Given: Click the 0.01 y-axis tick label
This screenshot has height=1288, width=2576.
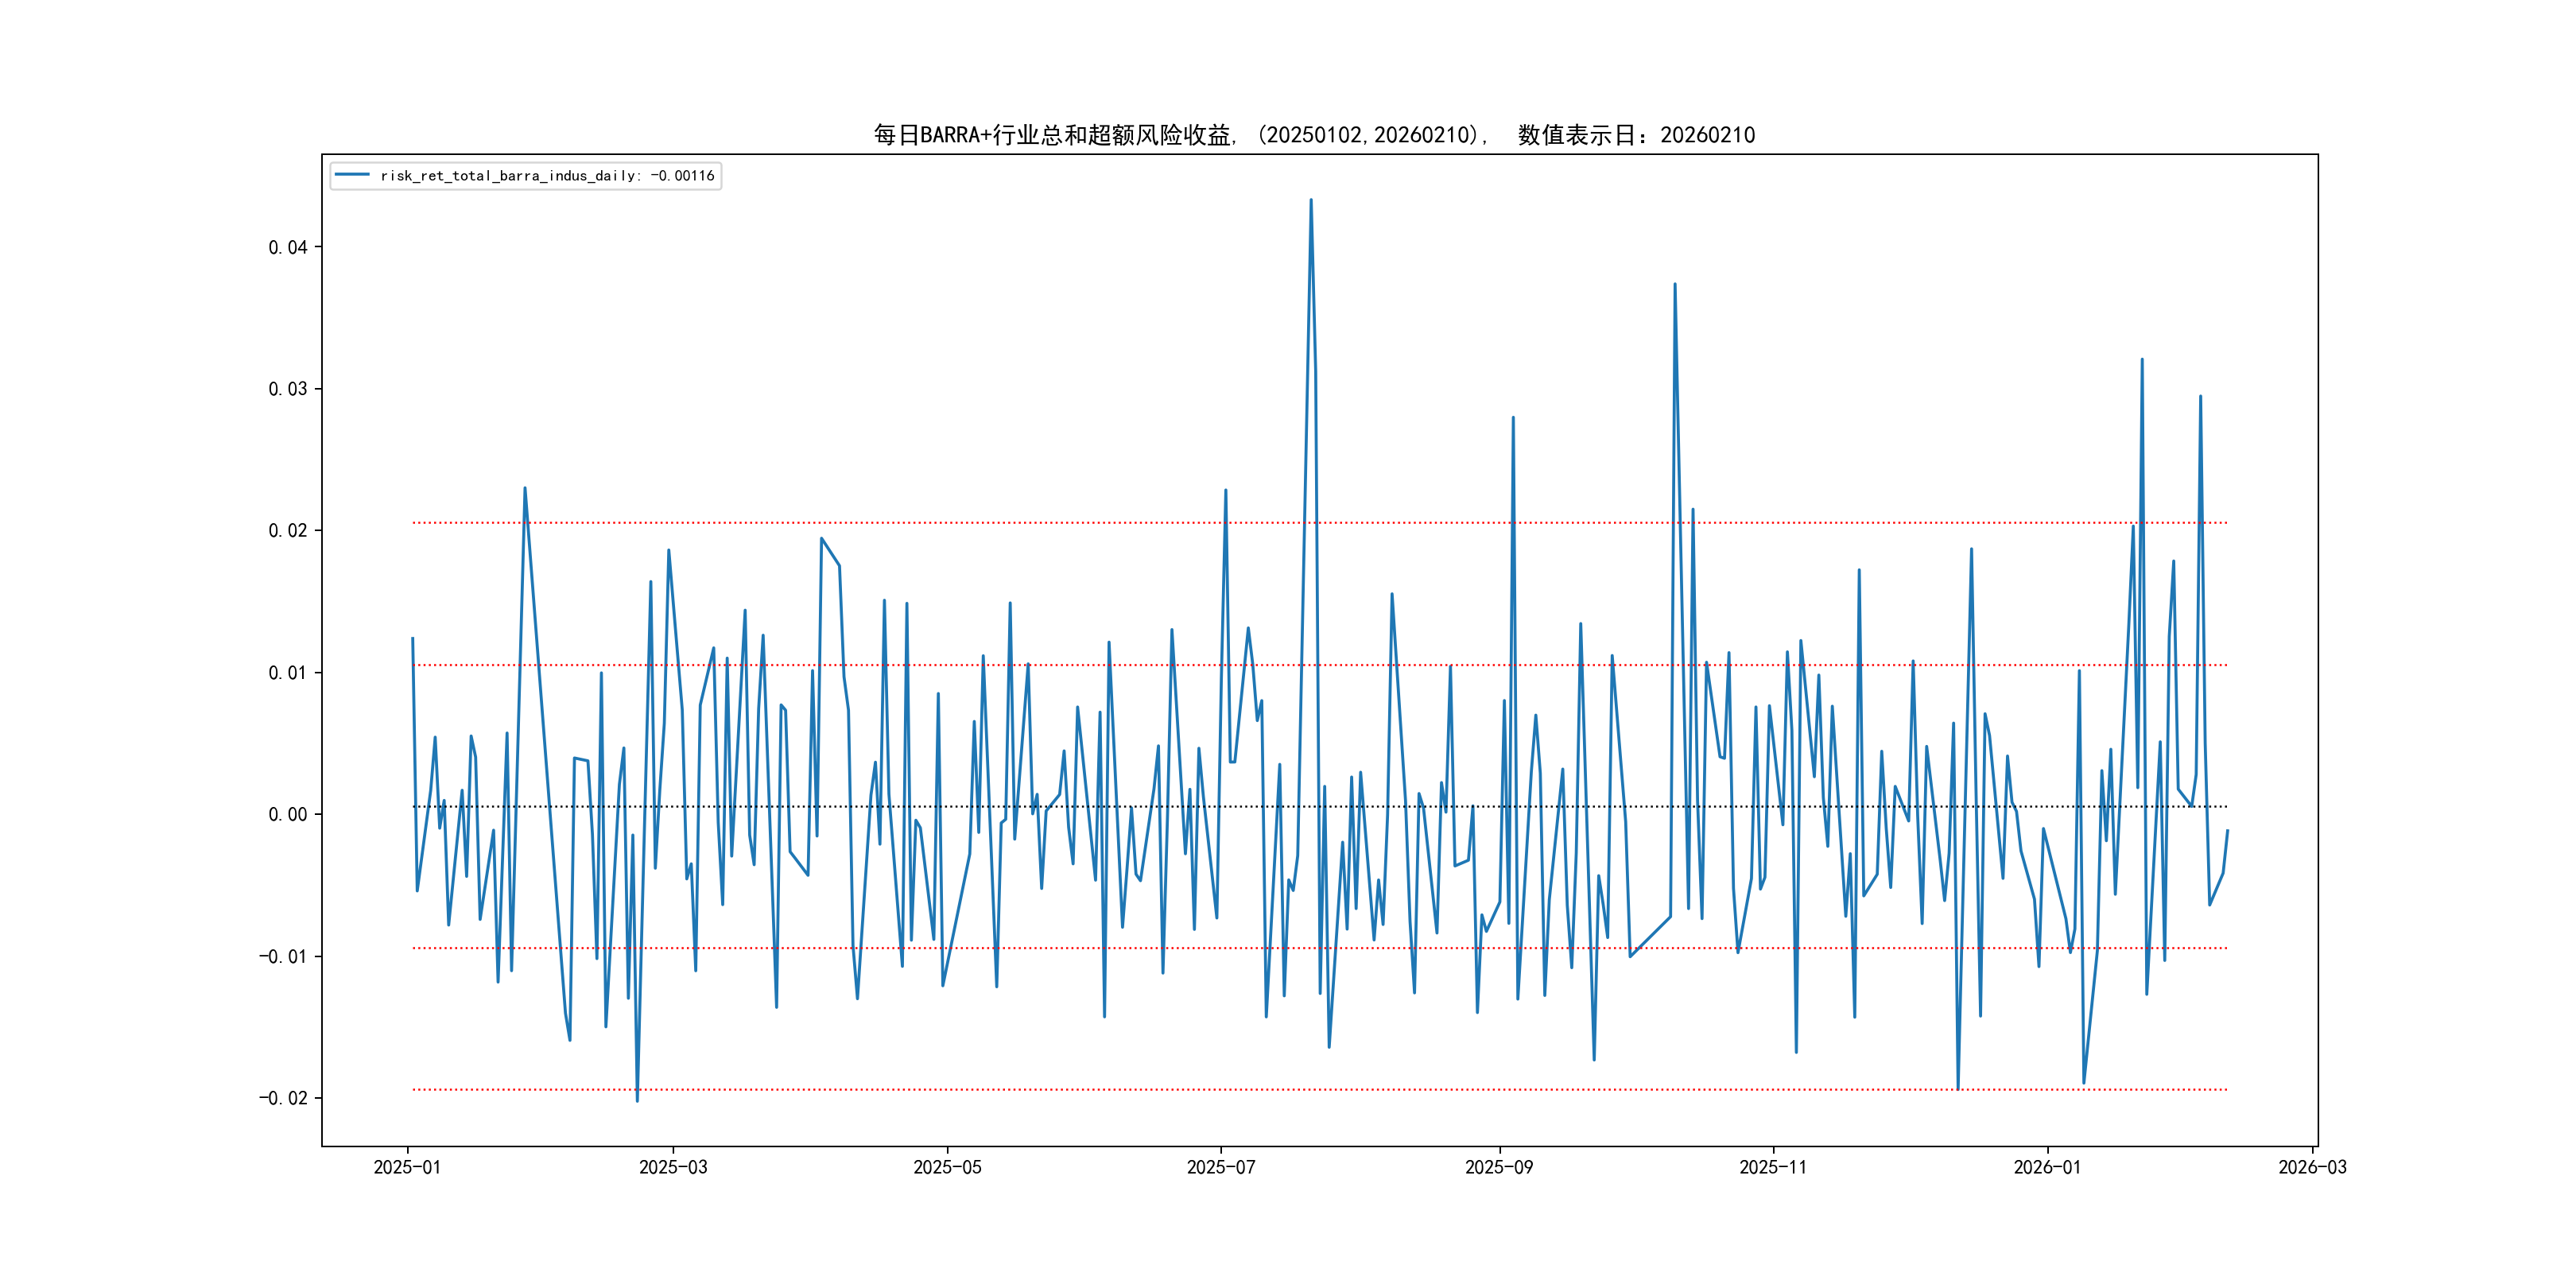Looking at the screenshot, I should (x=287, y=672).
